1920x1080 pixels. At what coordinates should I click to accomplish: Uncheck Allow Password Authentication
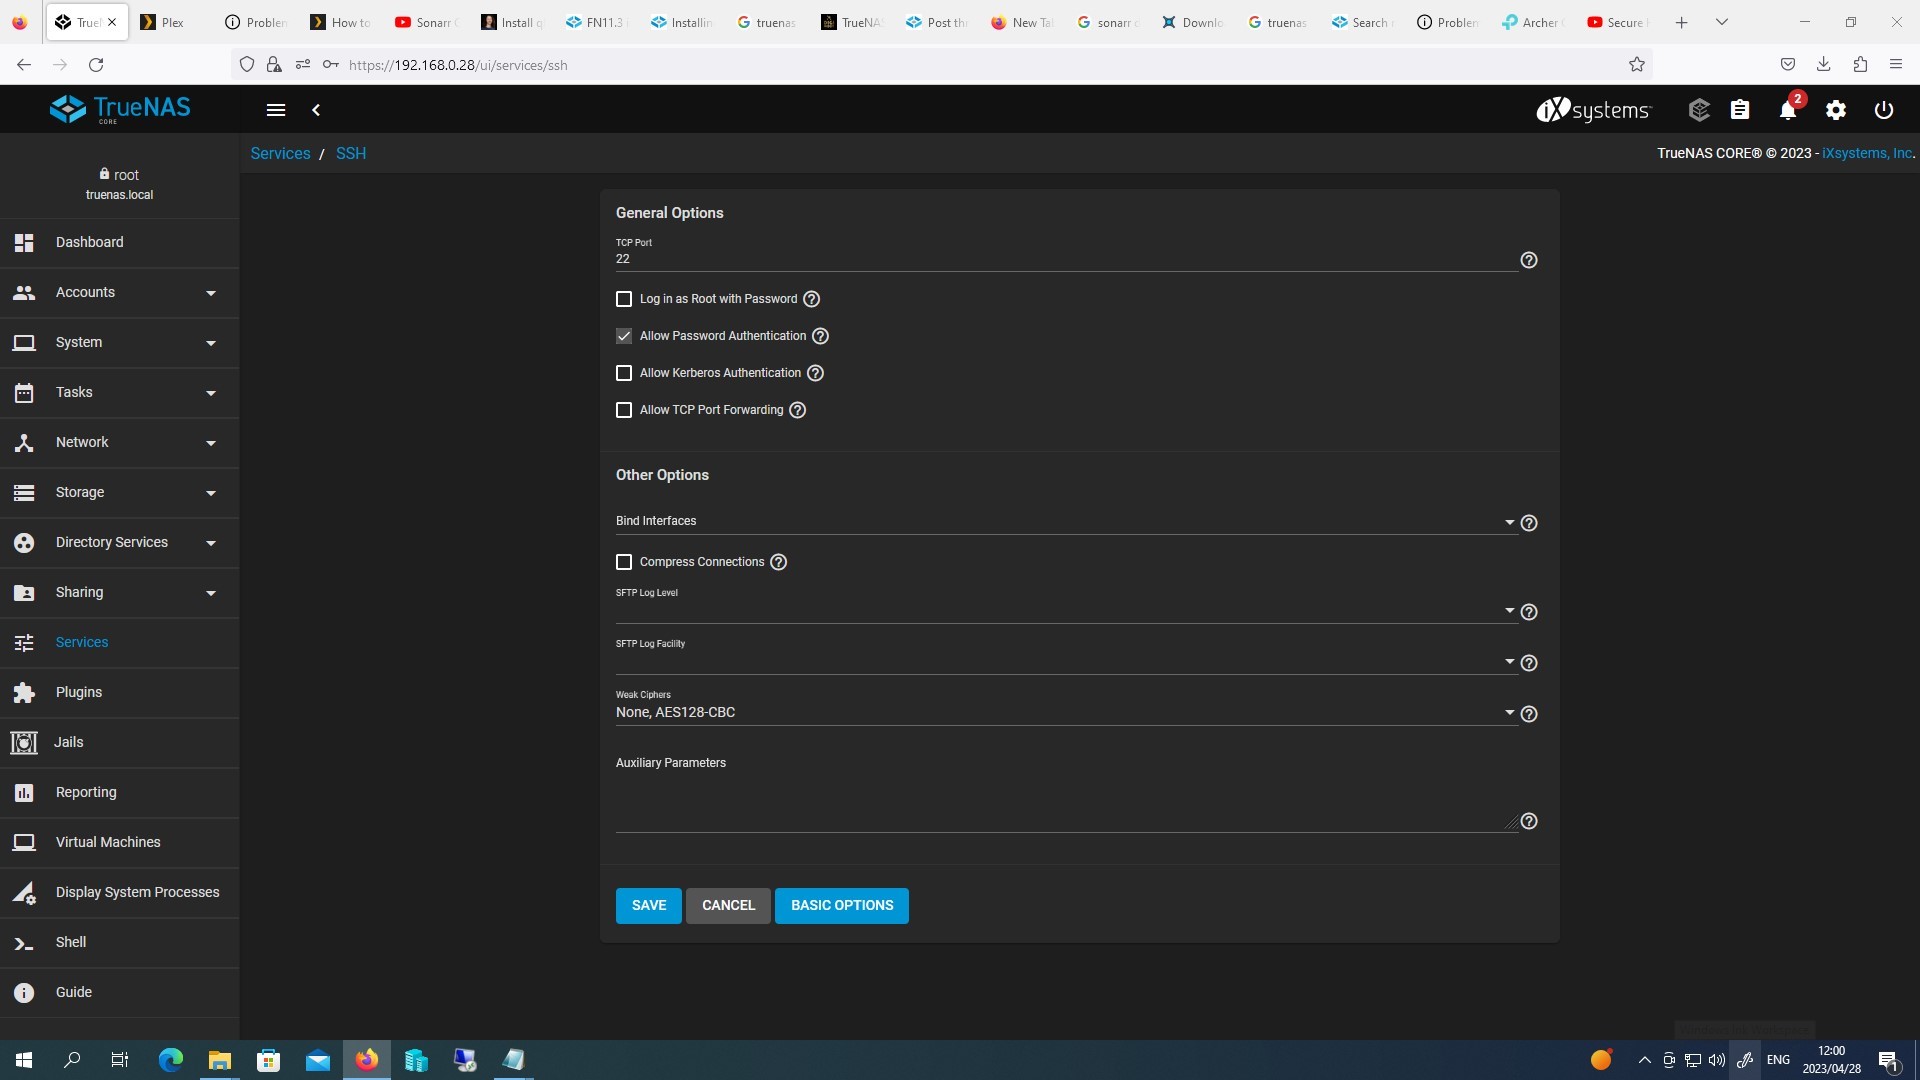(x=624, y=336)
